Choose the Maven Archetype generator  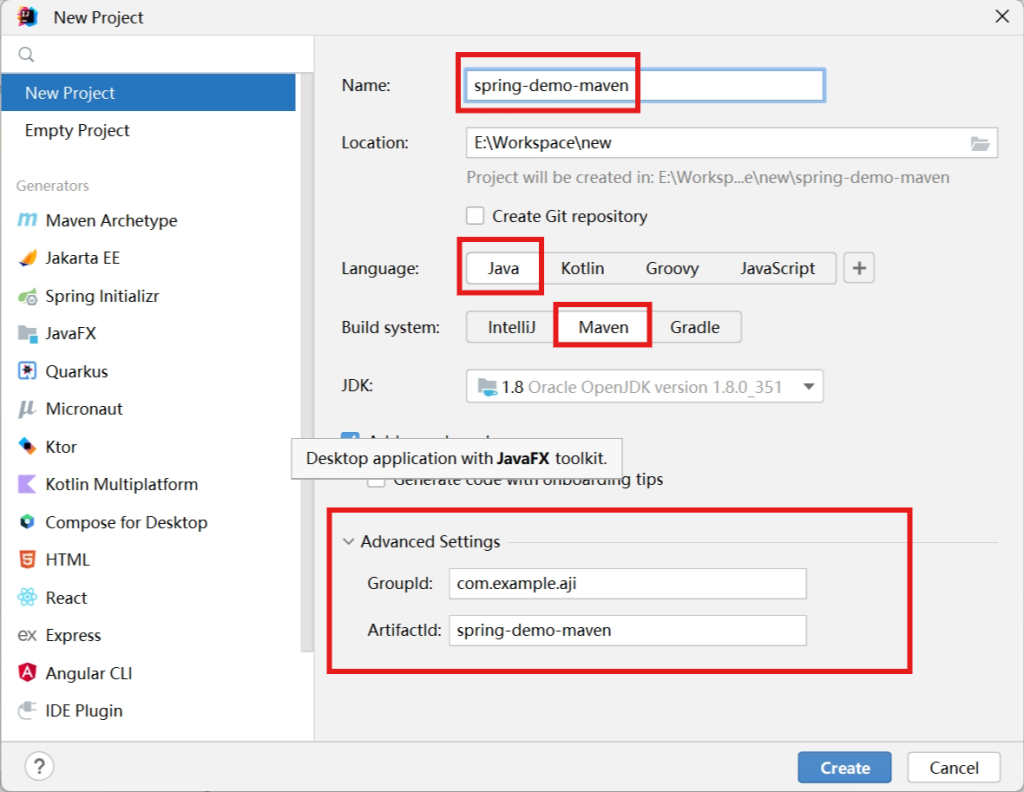(x=148, y=221)
